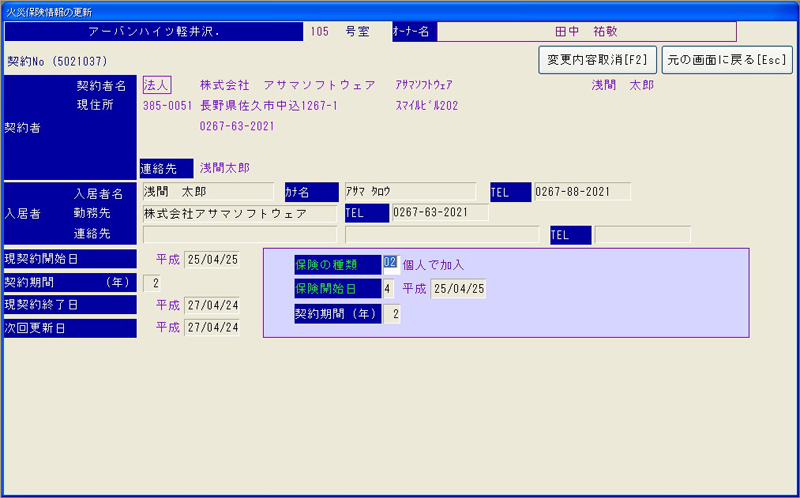Image resolution: width=800 pixels, height=498 pixels.
Task: Click the 法人 box beside 契約者名
Action: click(x=158, y=85)
